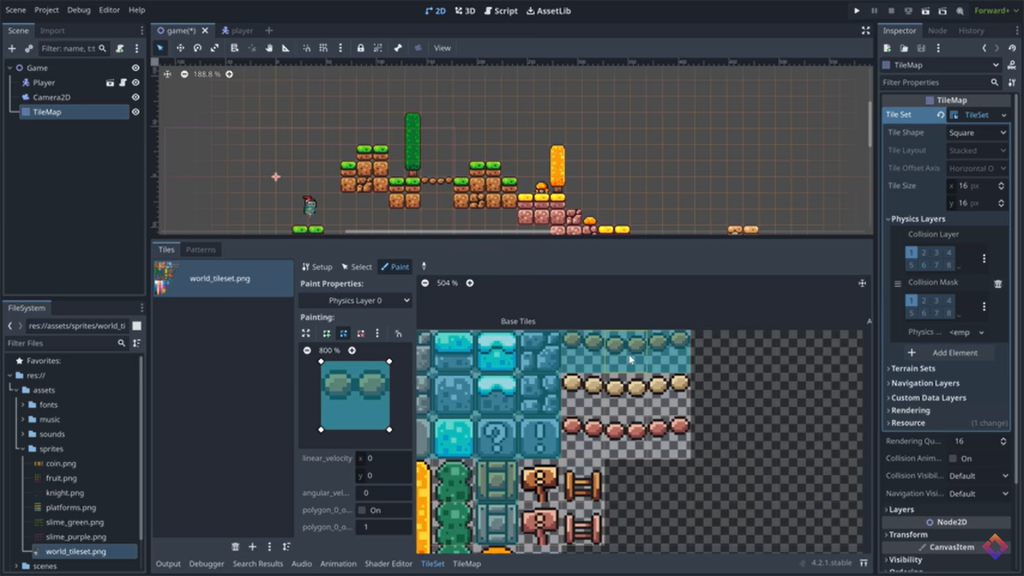Click Distraction Free Mode expand icon

click(x=866, y=31)
